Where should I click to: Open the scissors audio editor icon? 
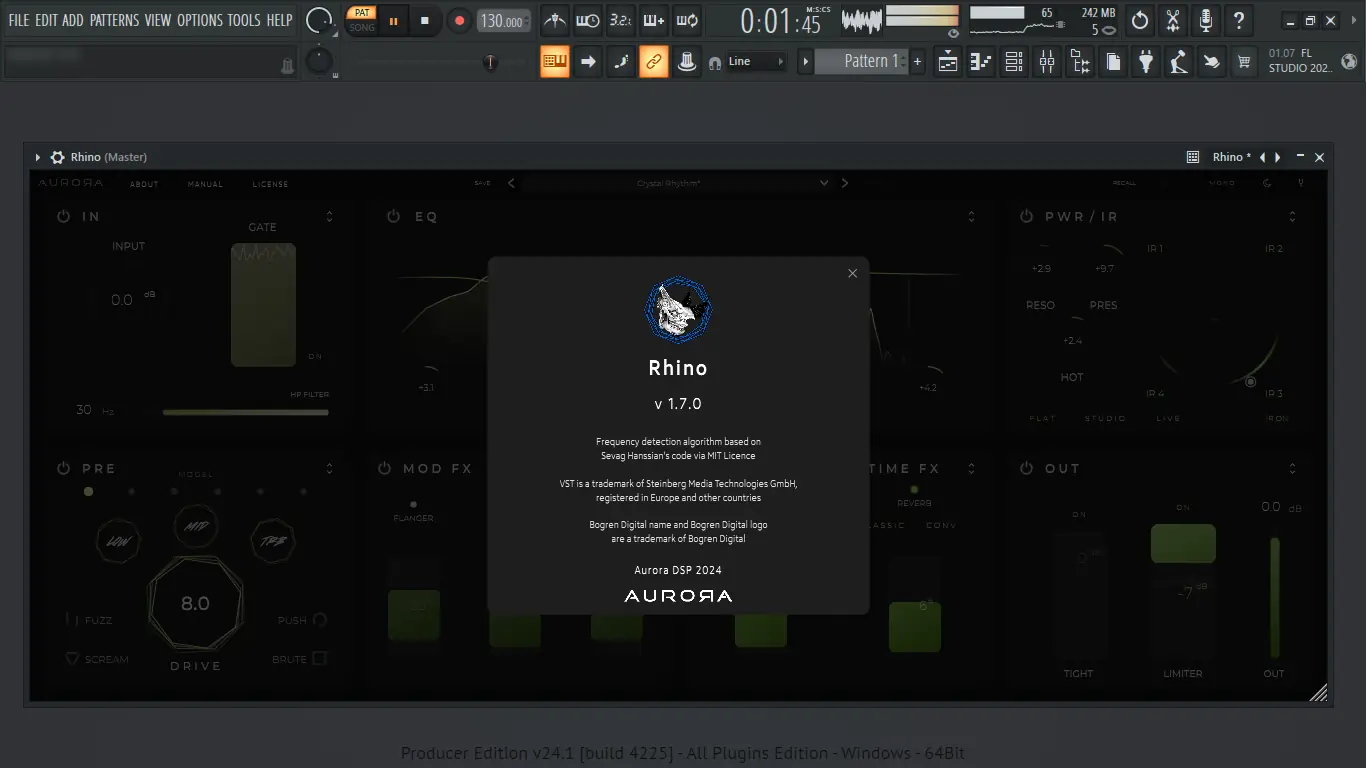click(1173, 20)
